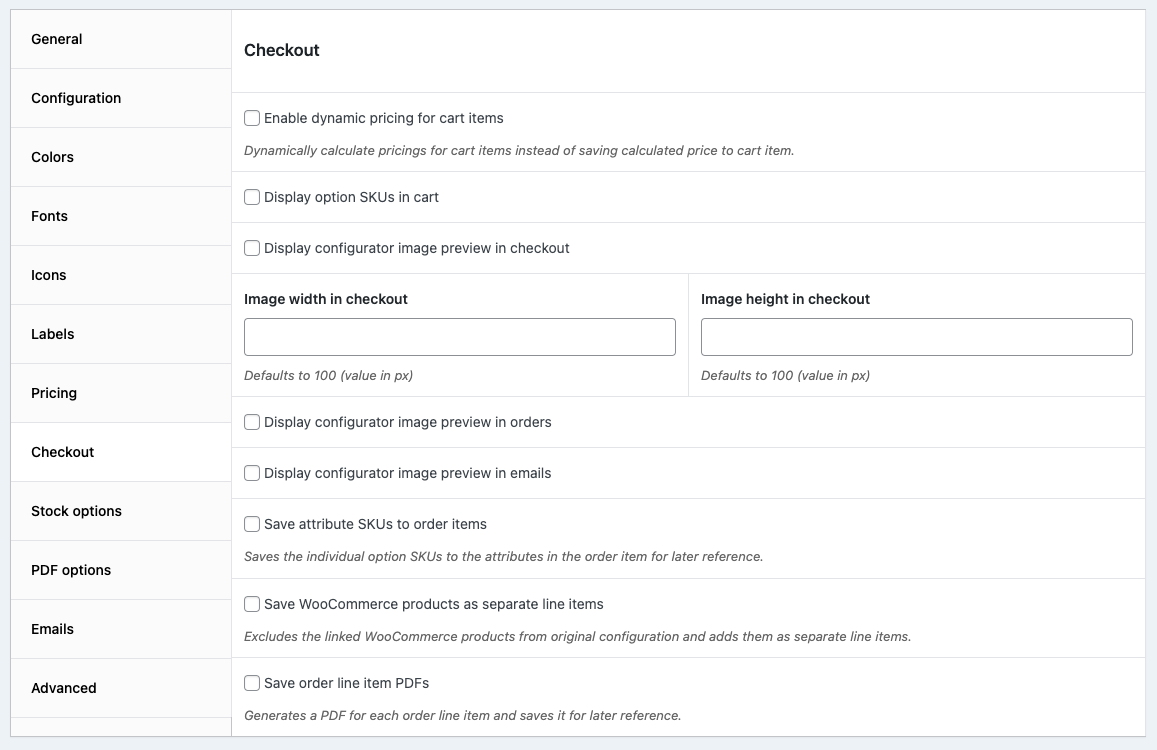Image resolution: width=1157 pixels, height=750 pixels.
Task: Toggle configurator image preview in checkout
Action: [252, 248]
